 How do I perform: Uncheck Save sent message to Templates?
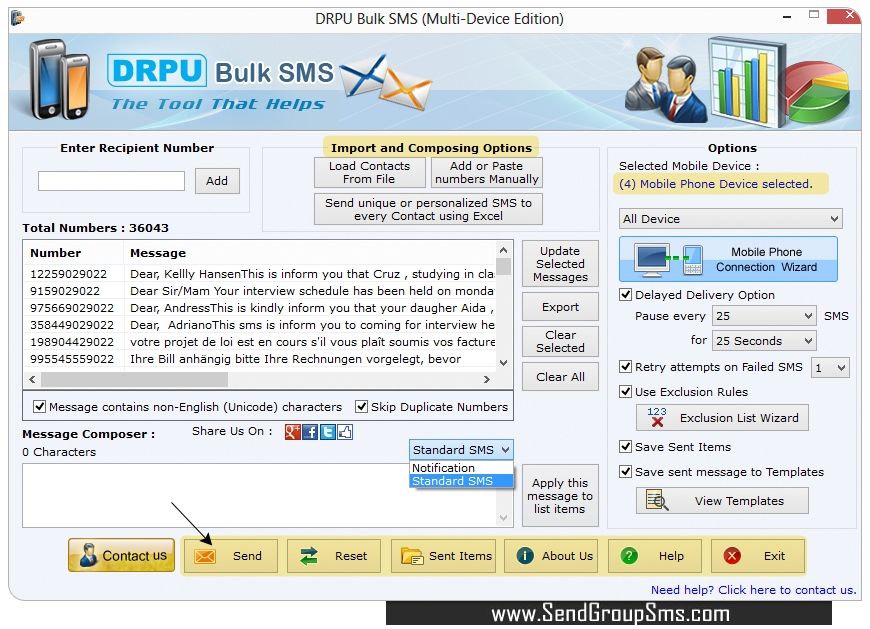tap(625, 471)
